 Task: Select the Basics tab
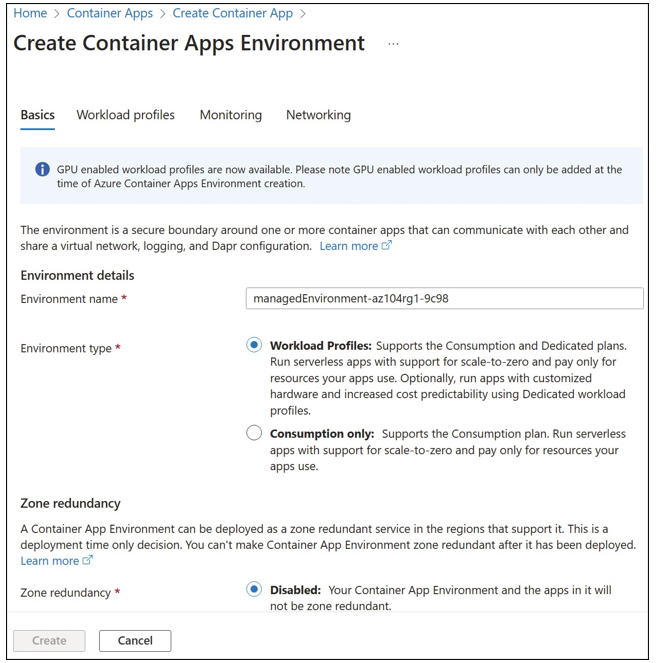pos(38,115)
